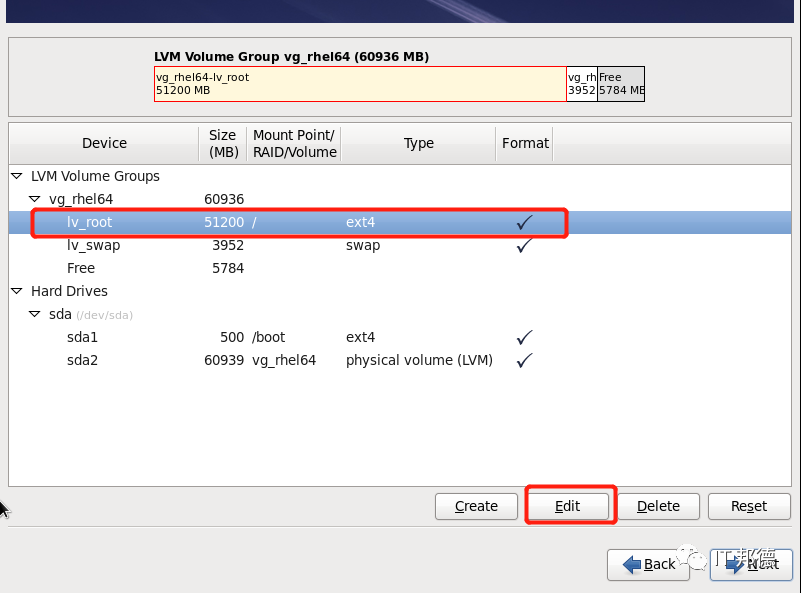
Task: Click the vg_rhel64 volume text of sda2
Action: pos(284,361)
